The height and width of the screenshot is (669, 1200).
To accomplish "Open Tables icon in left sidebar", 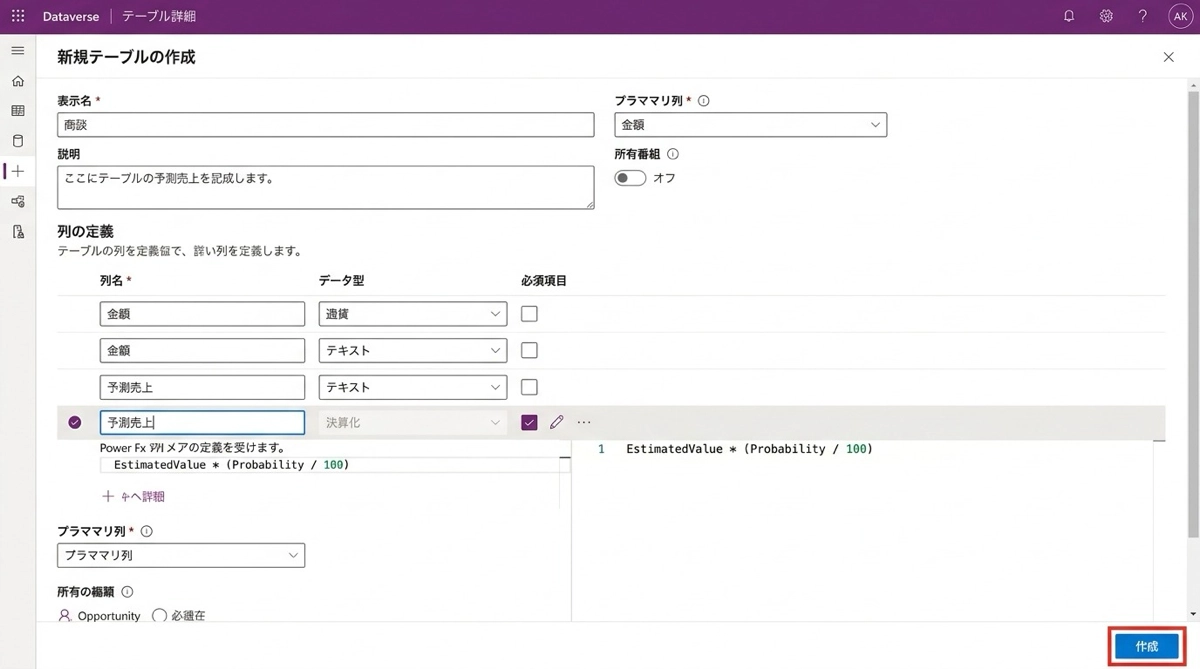I will coord(18,111).
